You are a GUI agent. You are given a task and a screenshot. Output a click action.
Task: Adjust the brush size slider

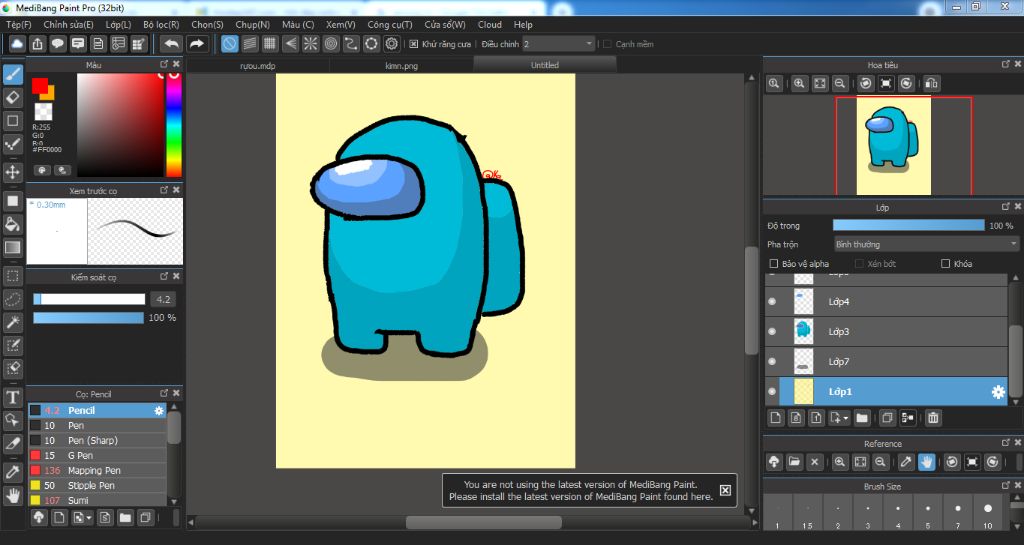(x=89, y=299)
